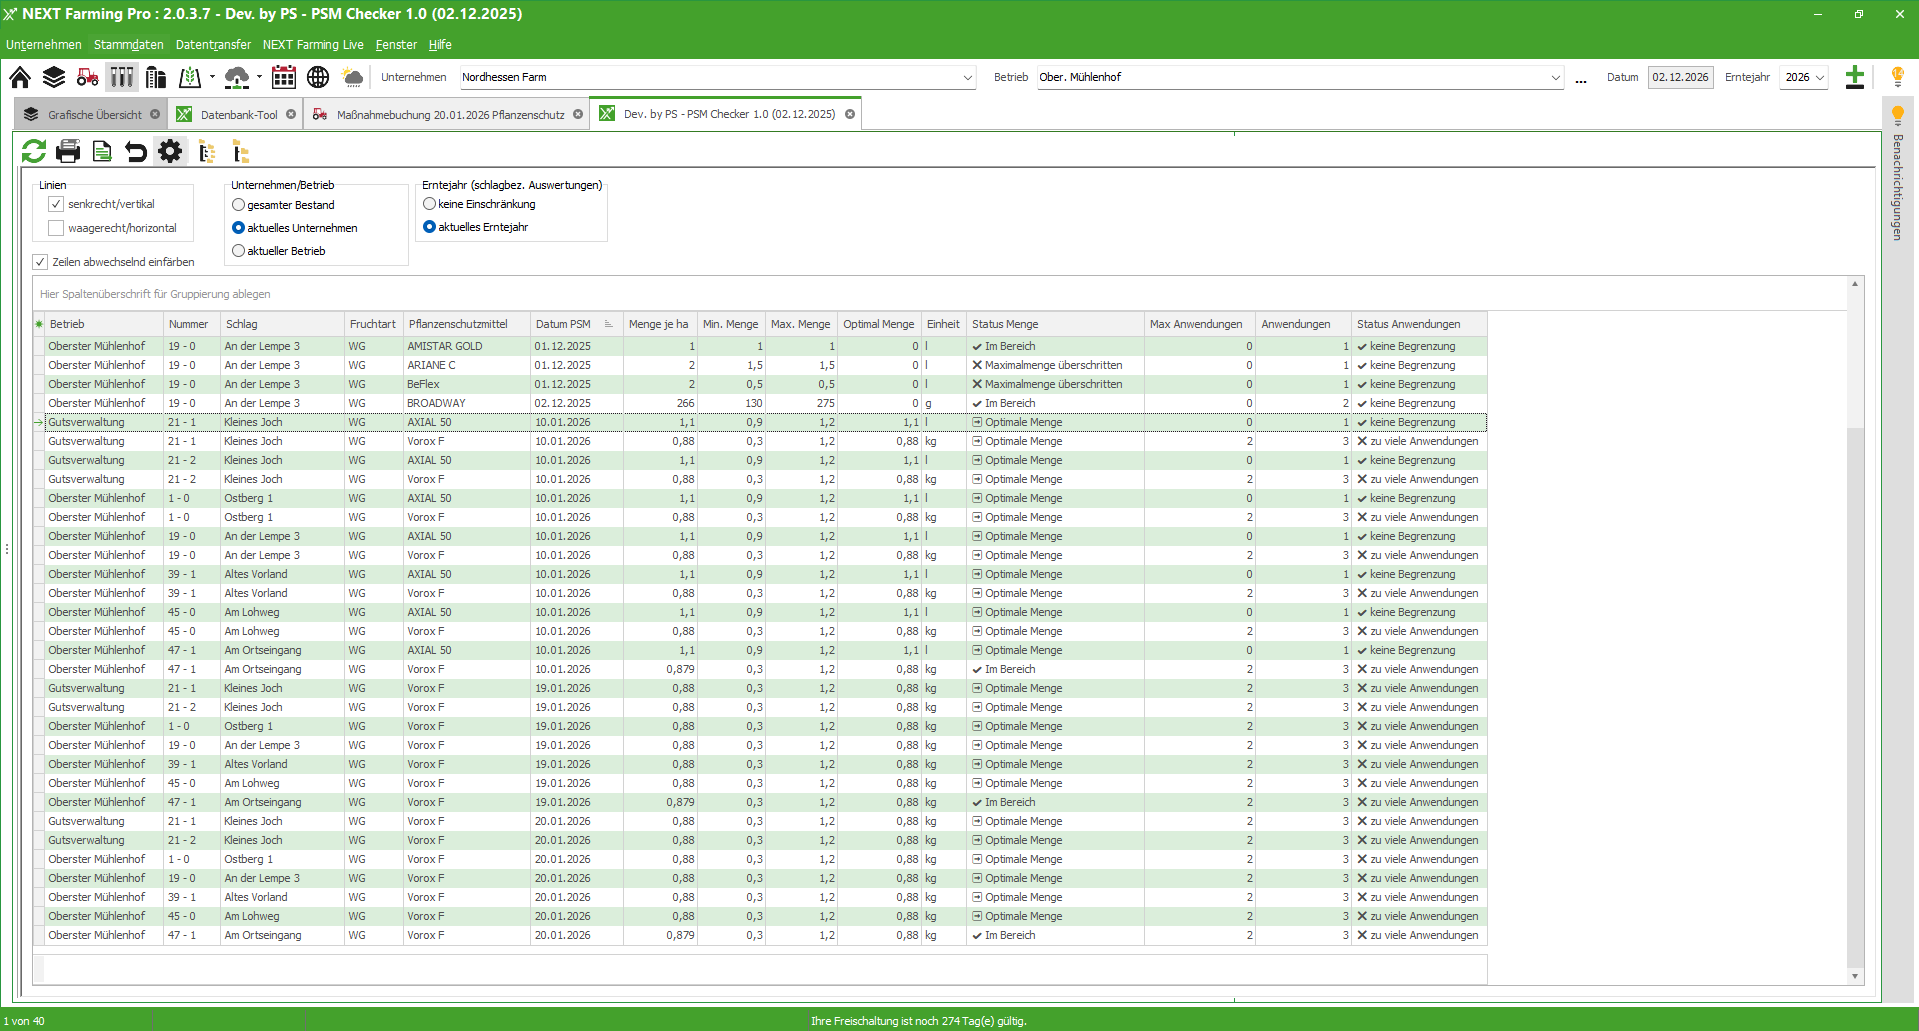The height and width of the screenshot is (1031, 1919).
Task: Switch to the Datenbank-Tool tab
Action: (238, 114)
